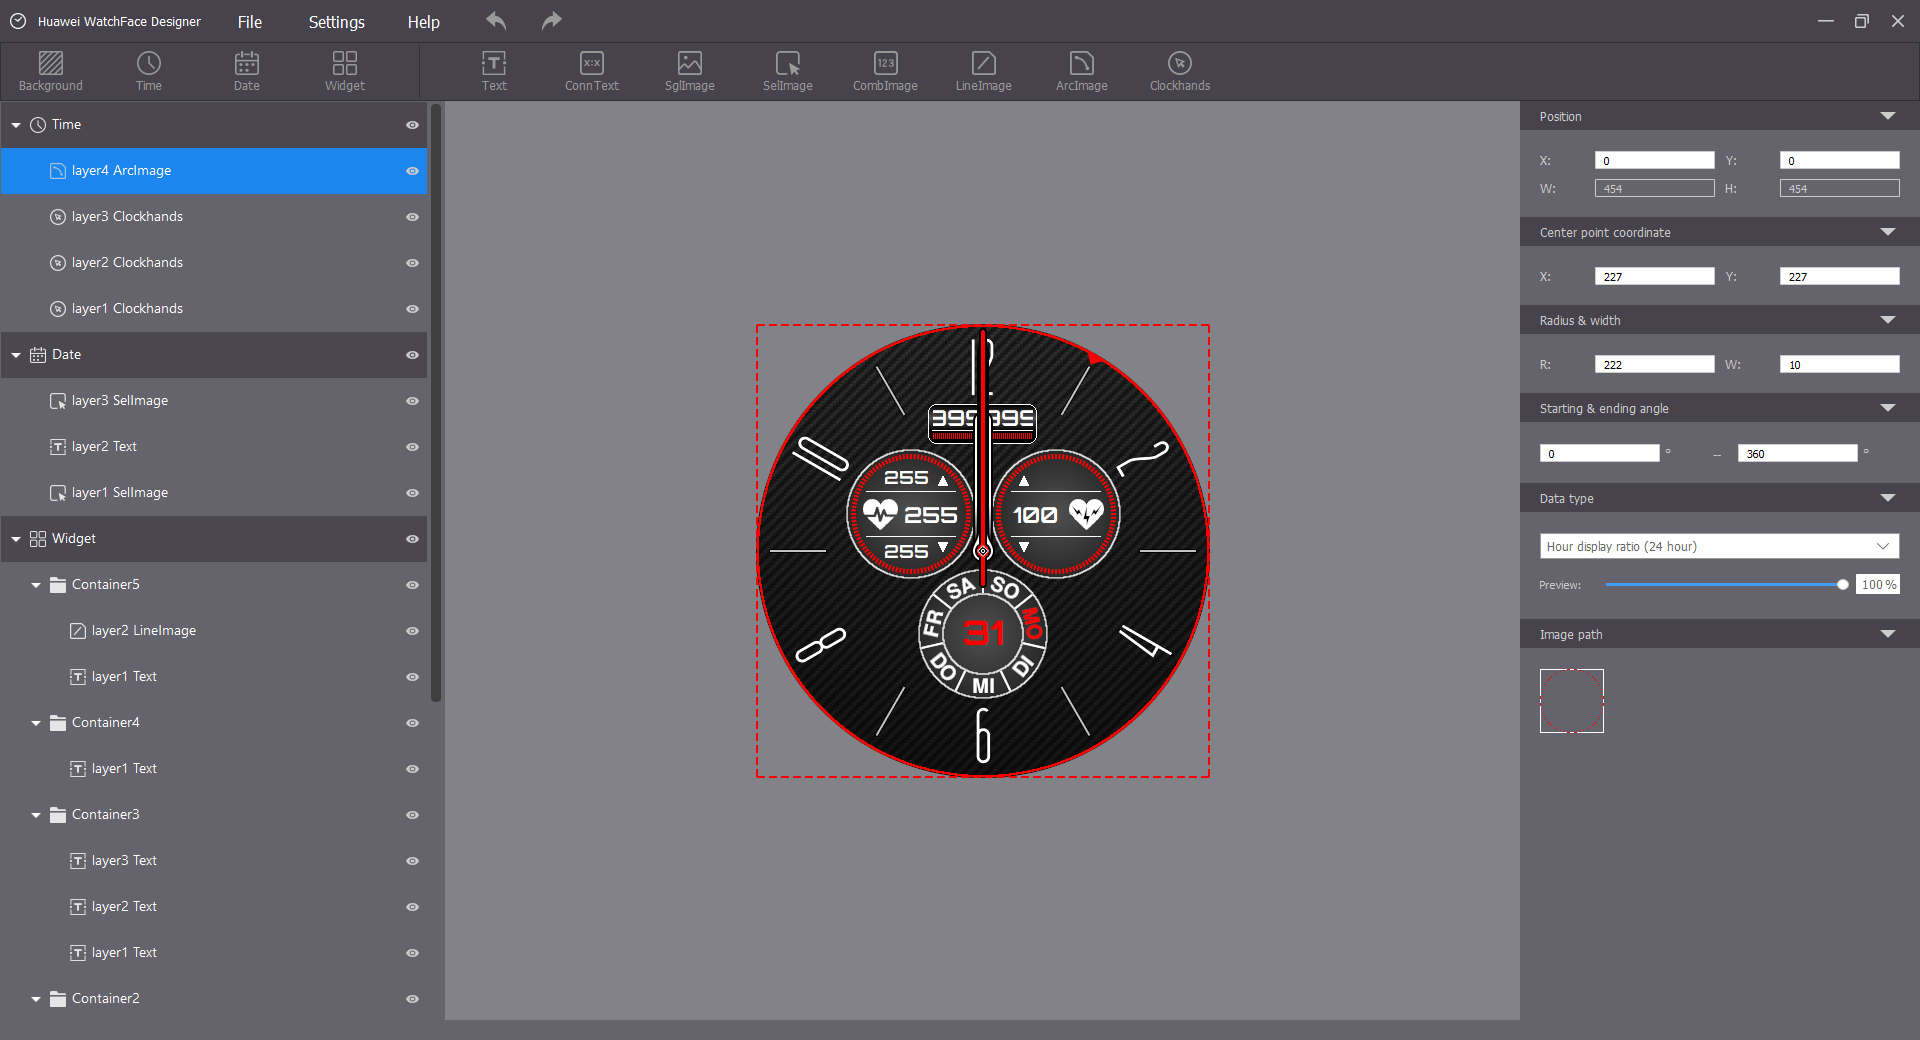Click the Container5 folder icon
Image resolution: width=1920 pixels, height=1040 pixels.
tap(58, 585)
